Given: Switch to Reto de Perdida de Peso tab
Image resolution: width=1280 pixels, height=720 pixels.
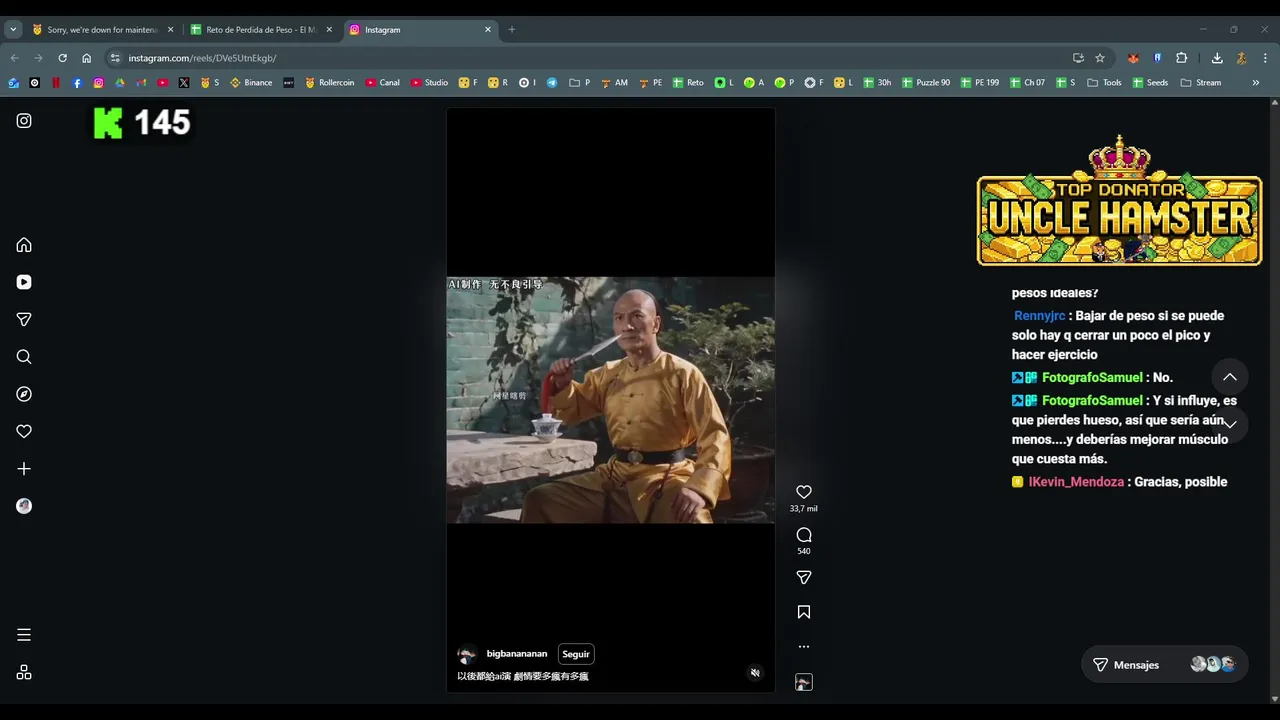Looking at the screenshot, I should pos(260,30).
